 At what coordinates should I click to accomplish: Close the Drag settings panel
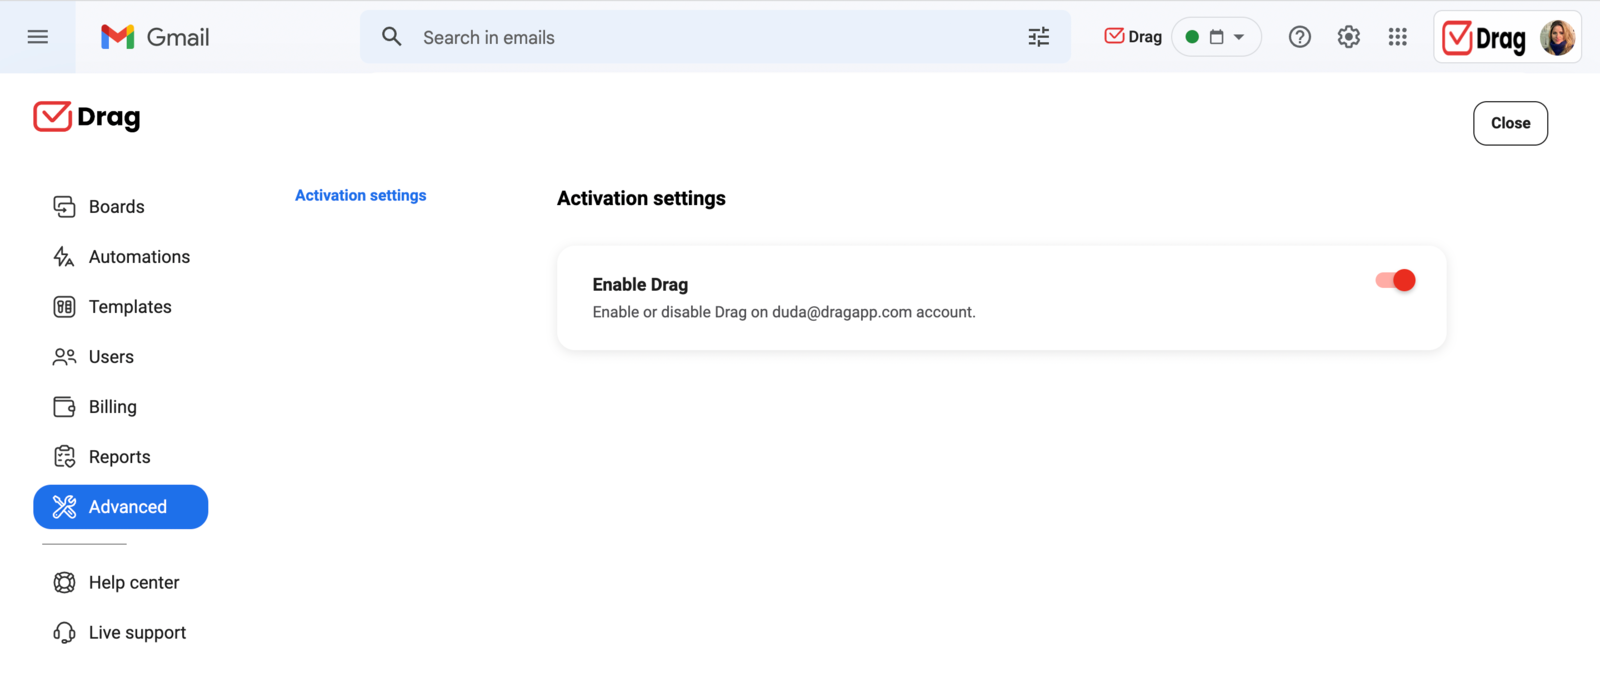click(x=1510, y=123)
